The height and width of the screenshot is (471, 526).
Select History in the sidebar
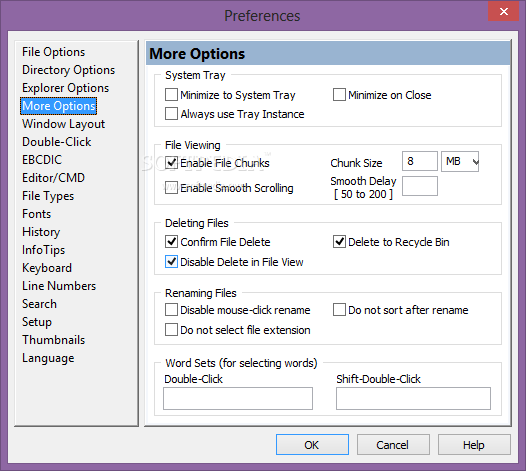point(41,232)
